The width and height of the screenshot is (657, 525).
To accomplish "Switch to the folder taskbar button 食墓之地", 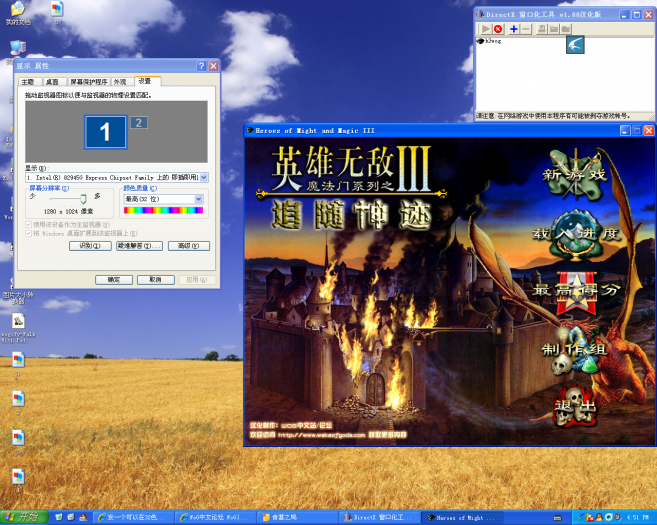I will click(x=297, y=517).
